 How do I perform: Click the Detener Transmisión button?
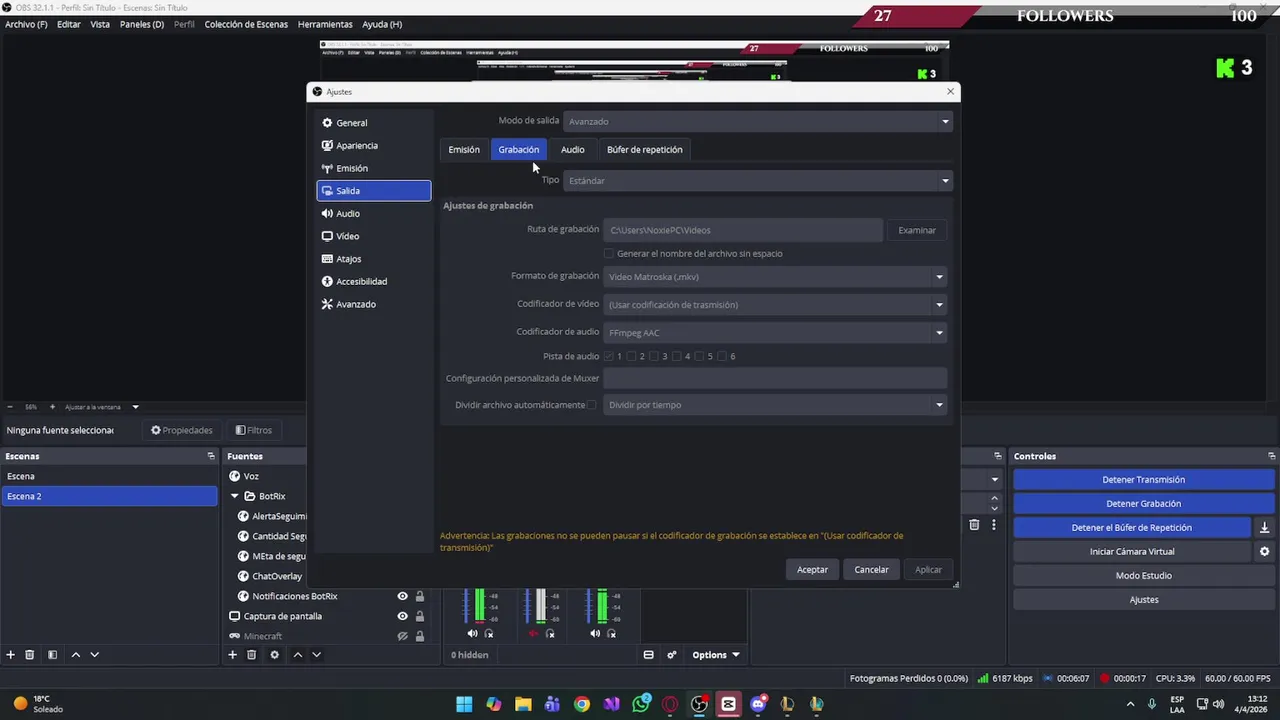(1143, 480)
